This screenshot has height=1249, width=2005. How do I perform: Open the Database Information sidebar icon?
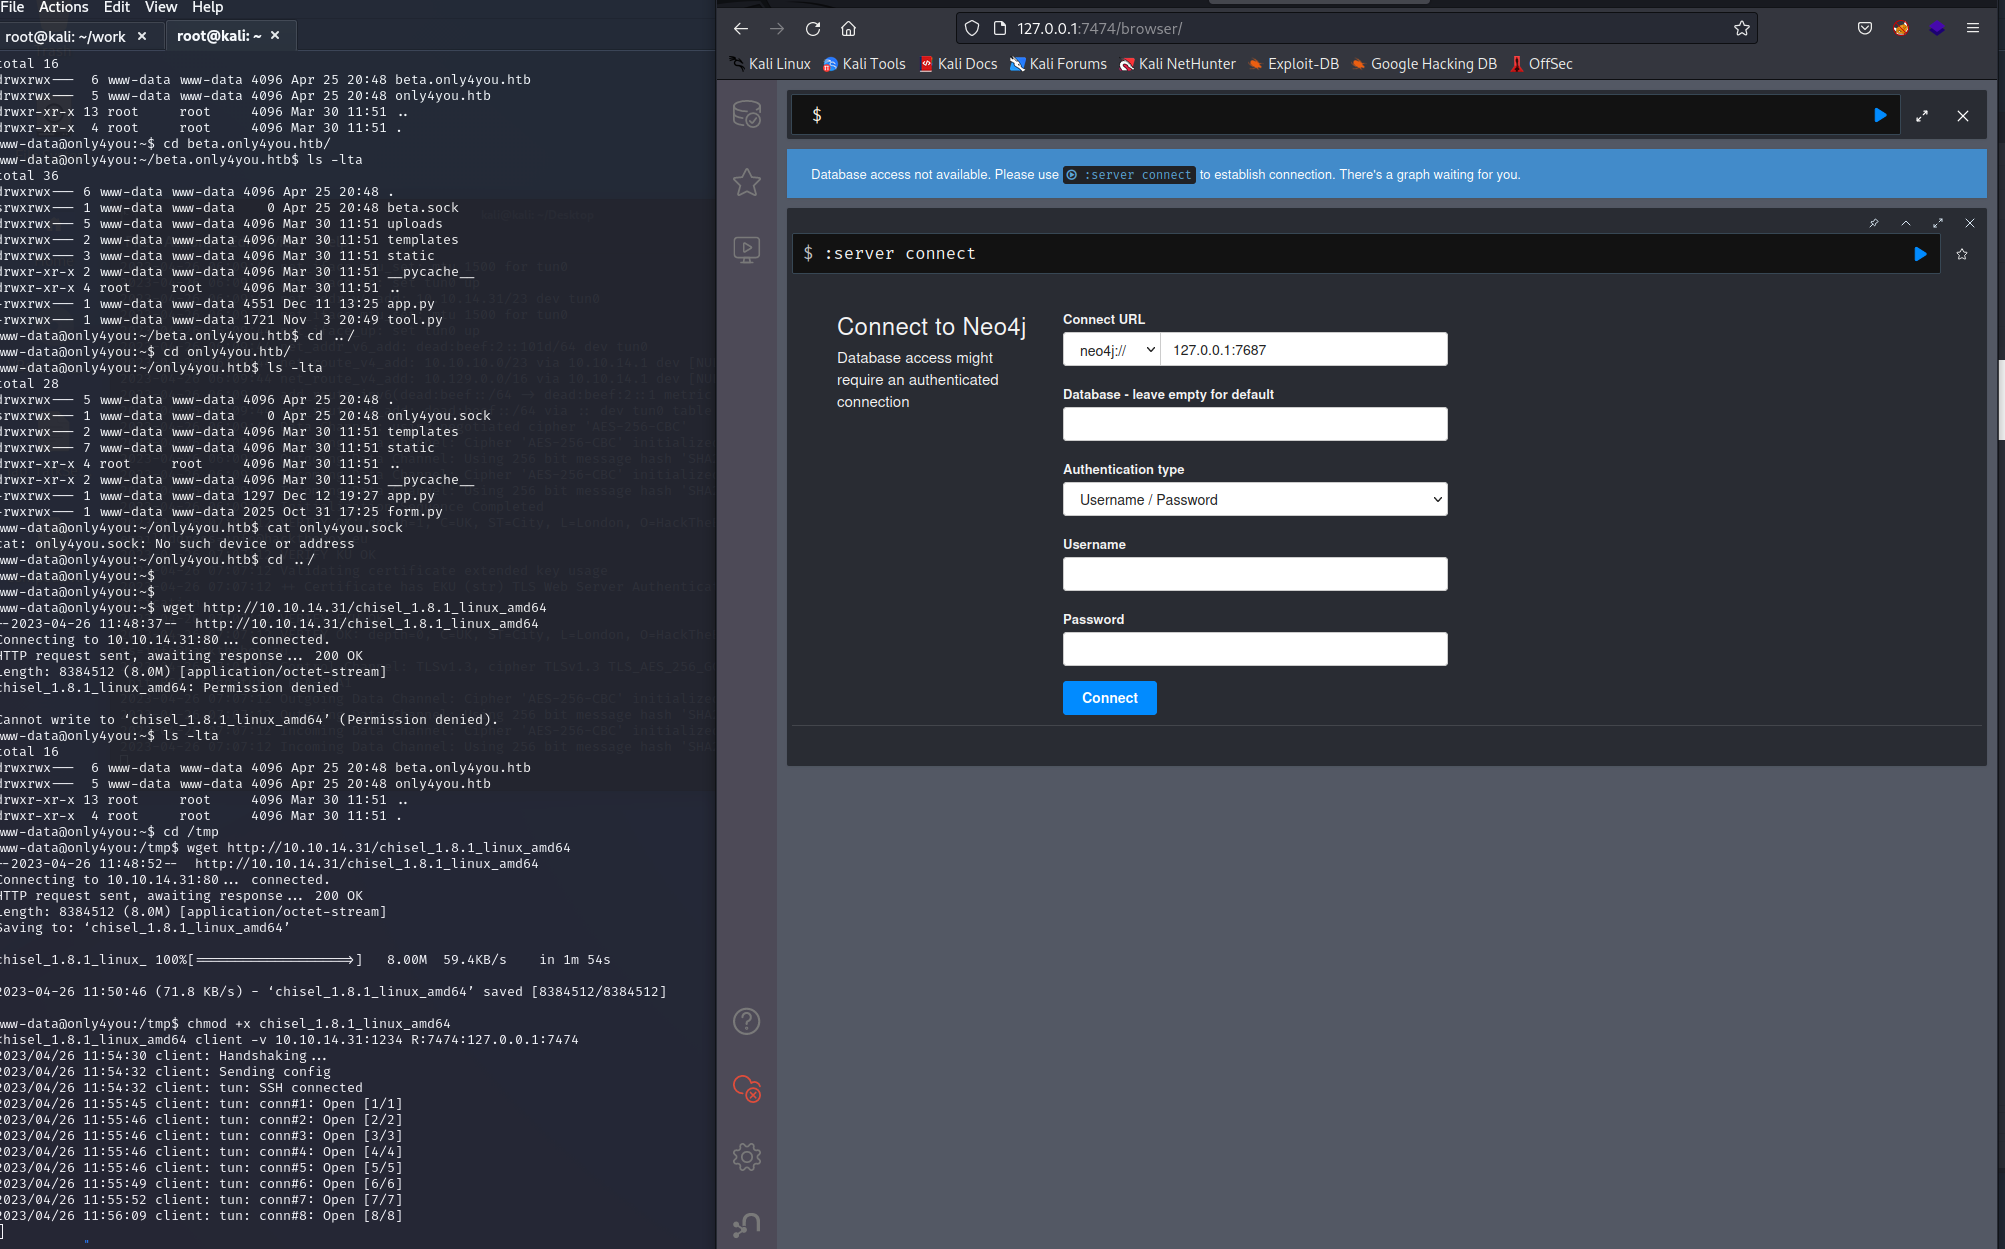746,114
